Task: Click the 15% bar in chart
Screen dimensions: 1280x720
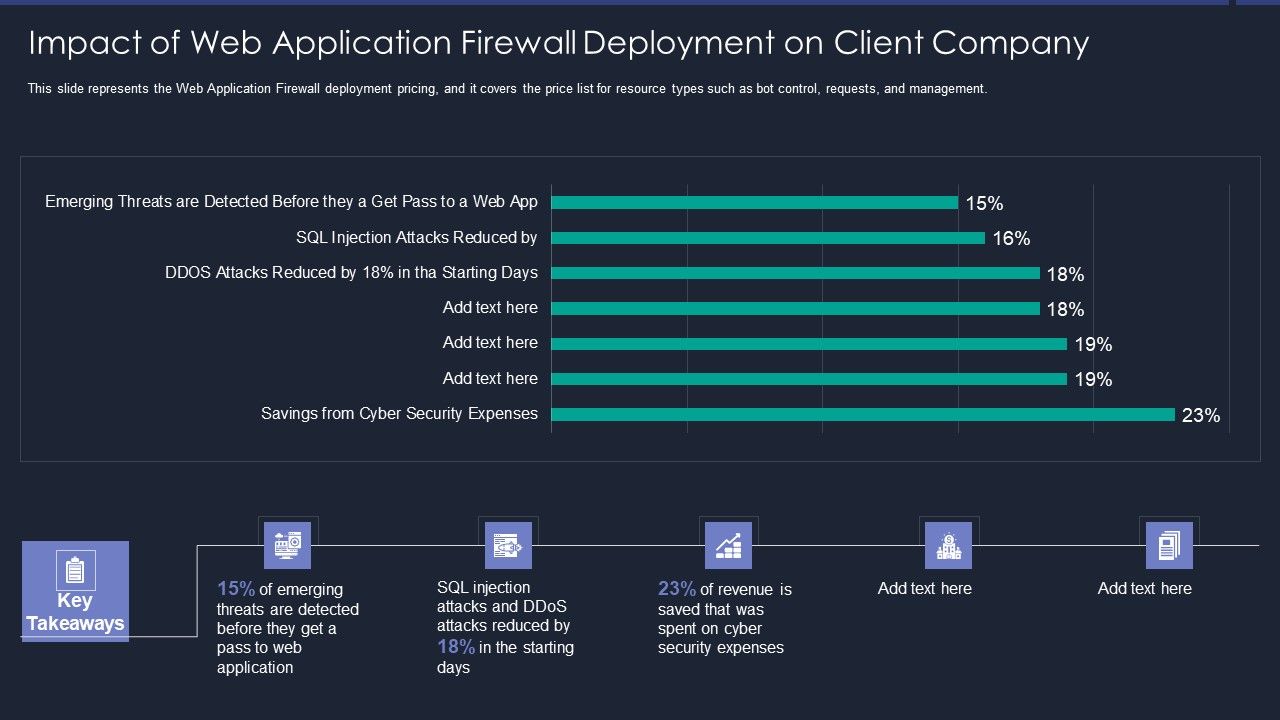Action: click(755, 202)
